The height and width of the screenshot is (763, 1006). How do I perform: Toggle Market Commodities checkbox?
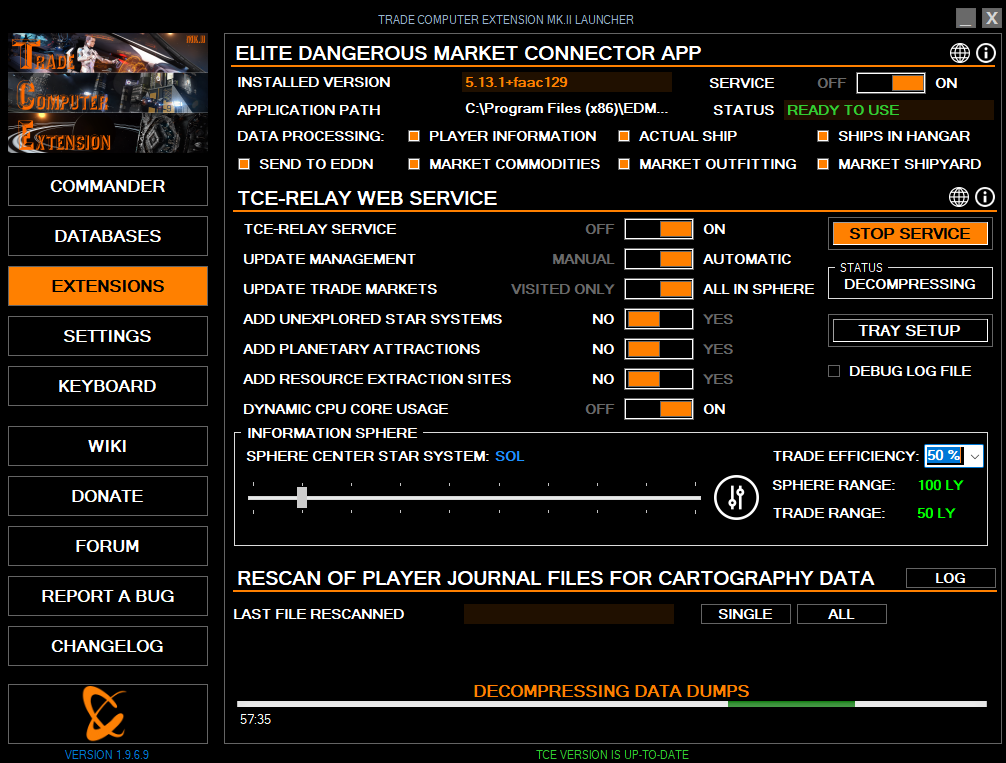click(x=414, y=164)
